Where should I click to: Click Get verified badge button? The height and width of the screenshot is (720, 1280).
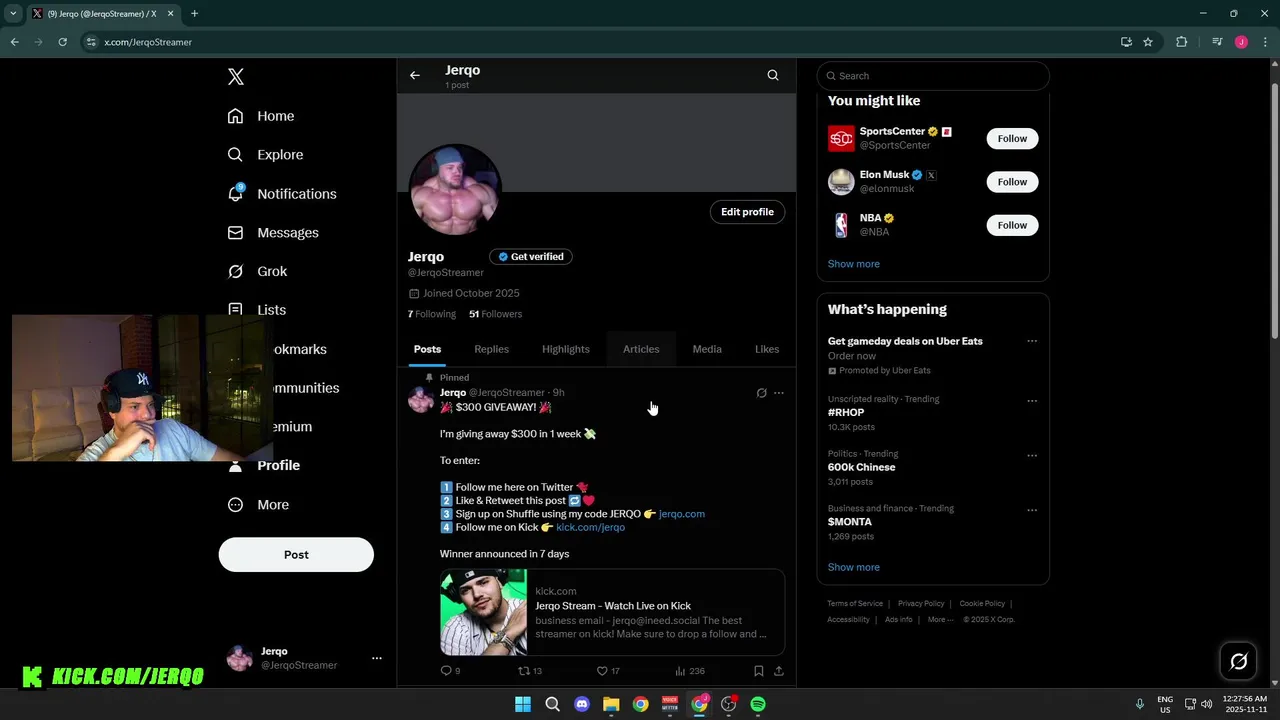[x=531, y=257]
